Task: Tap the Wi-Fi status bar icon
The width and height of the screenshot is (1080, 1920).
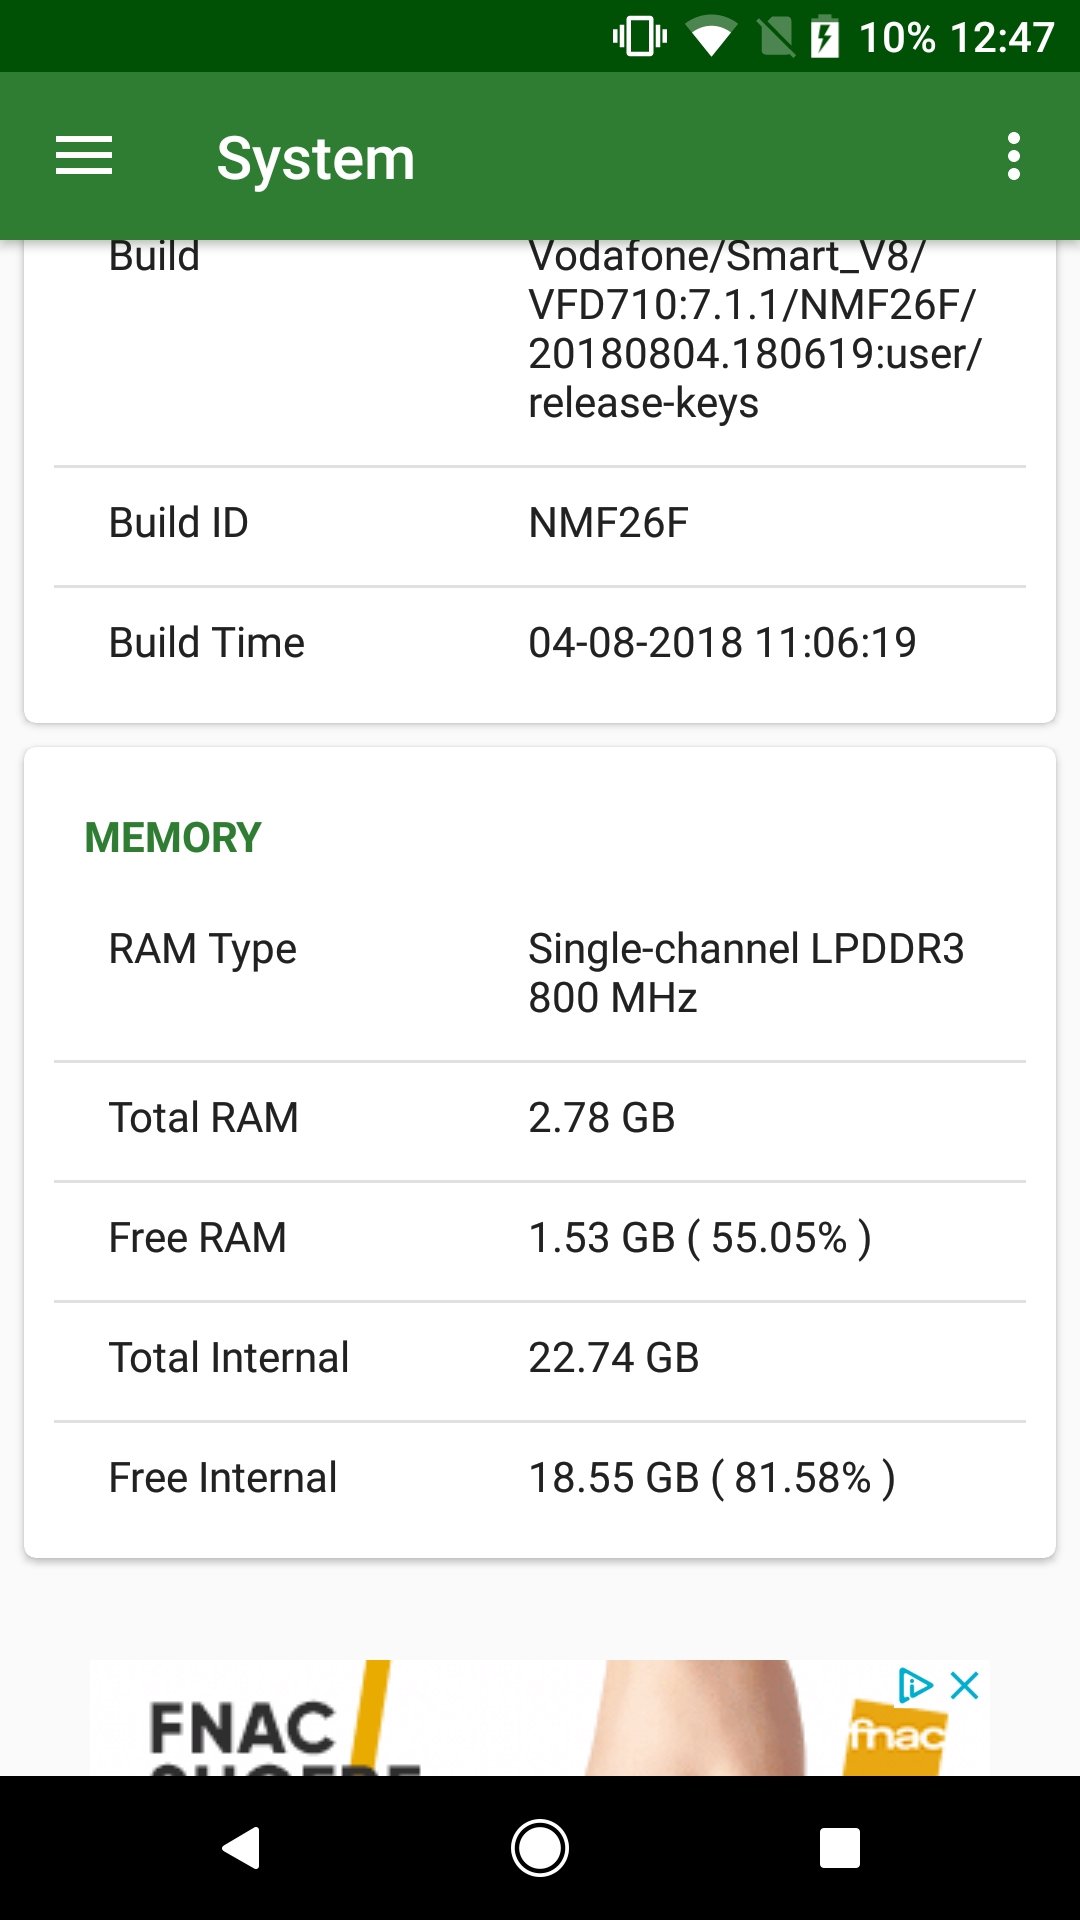Action: [x=711, y=38]
